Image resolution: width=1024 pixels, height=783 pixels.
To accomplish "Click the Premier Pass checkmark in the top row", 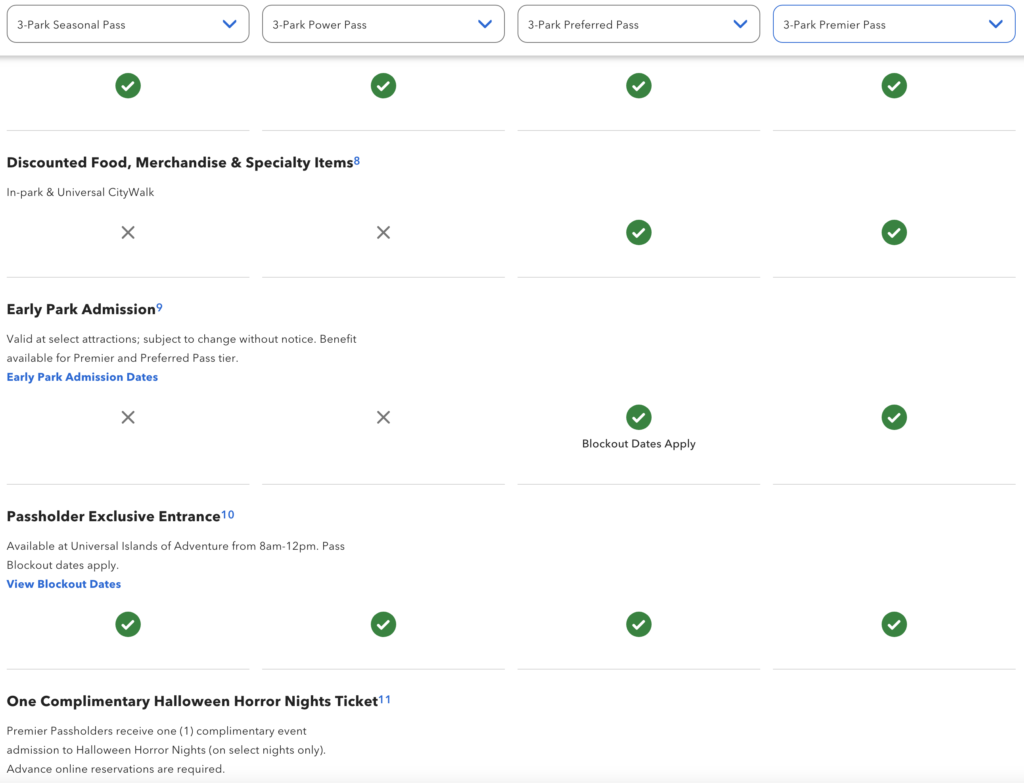I will tap(894, 86).
